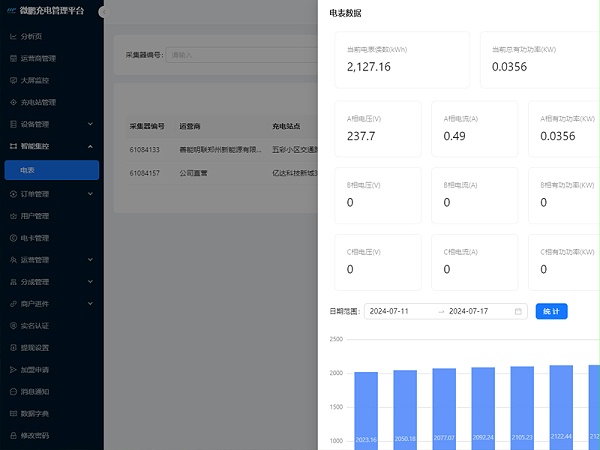Focus the 采集器编号 input field
This screenshot has width=600, height=450.
[241, 55]
